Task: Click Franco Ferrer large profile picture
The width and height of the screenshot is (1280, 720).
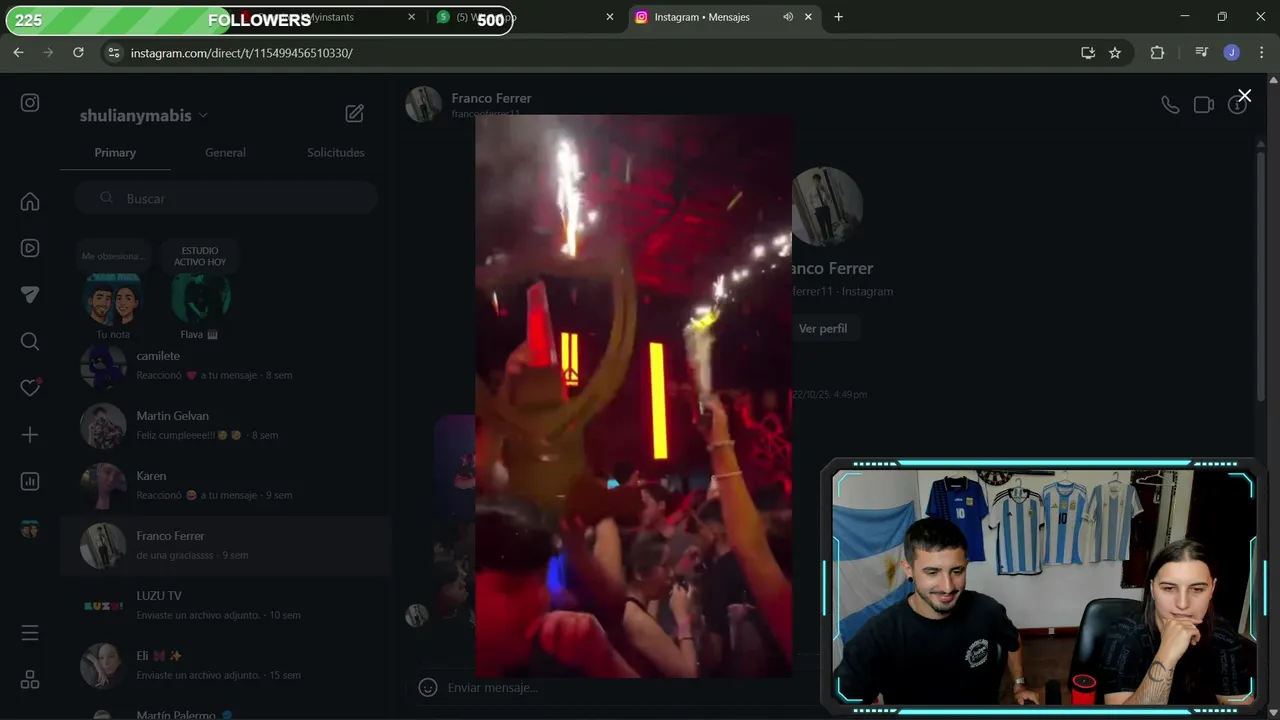Action: point(826,206)
